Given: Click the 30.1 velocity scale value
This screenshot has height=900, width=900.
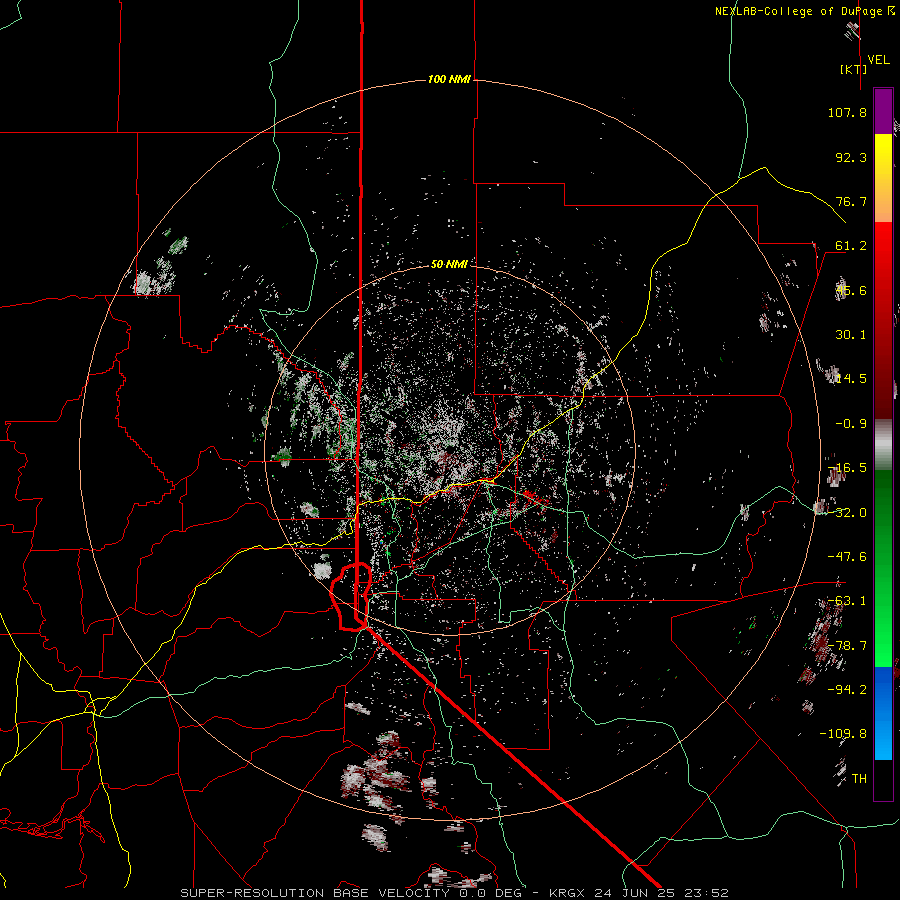Looking at the screenshot, I should pos(851,335).
